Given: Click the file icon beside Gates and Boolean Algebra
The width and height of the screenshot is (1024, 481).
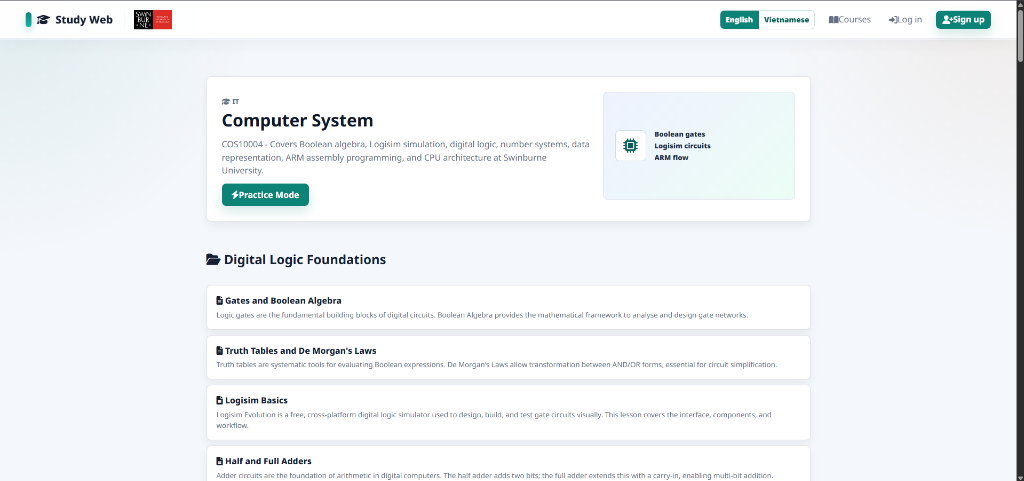Looking at the screenshot, I should point(219,301).
